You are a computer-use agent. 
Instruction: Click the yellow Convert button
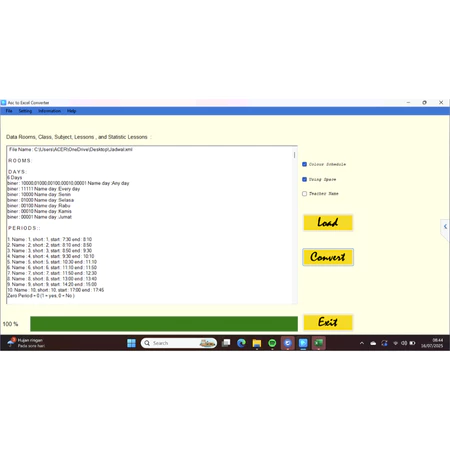click(x=328, y=257)
